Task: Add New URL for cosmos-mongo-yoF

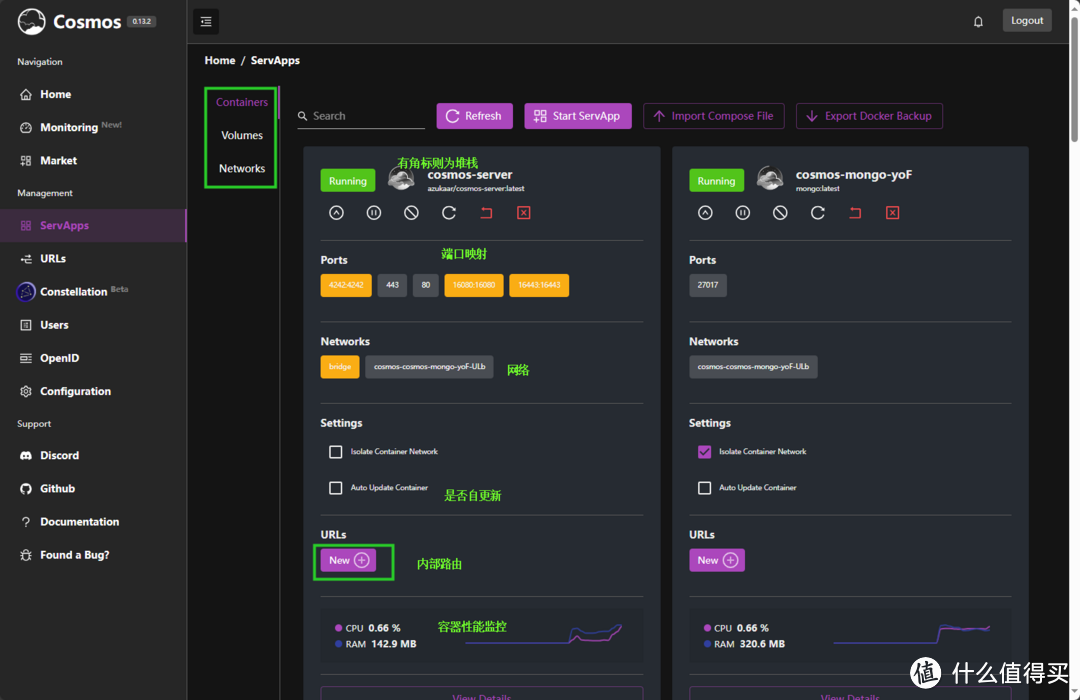Action: click(716, 560)
